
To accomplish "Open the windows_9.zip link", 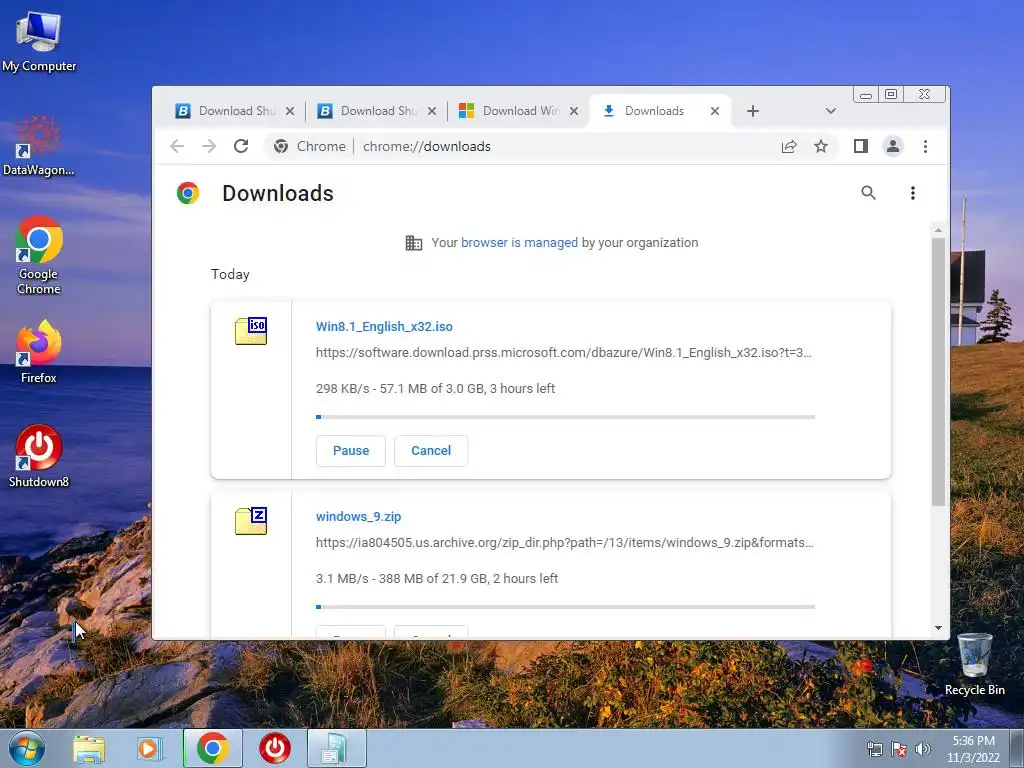I will click(x=359, y=517).
